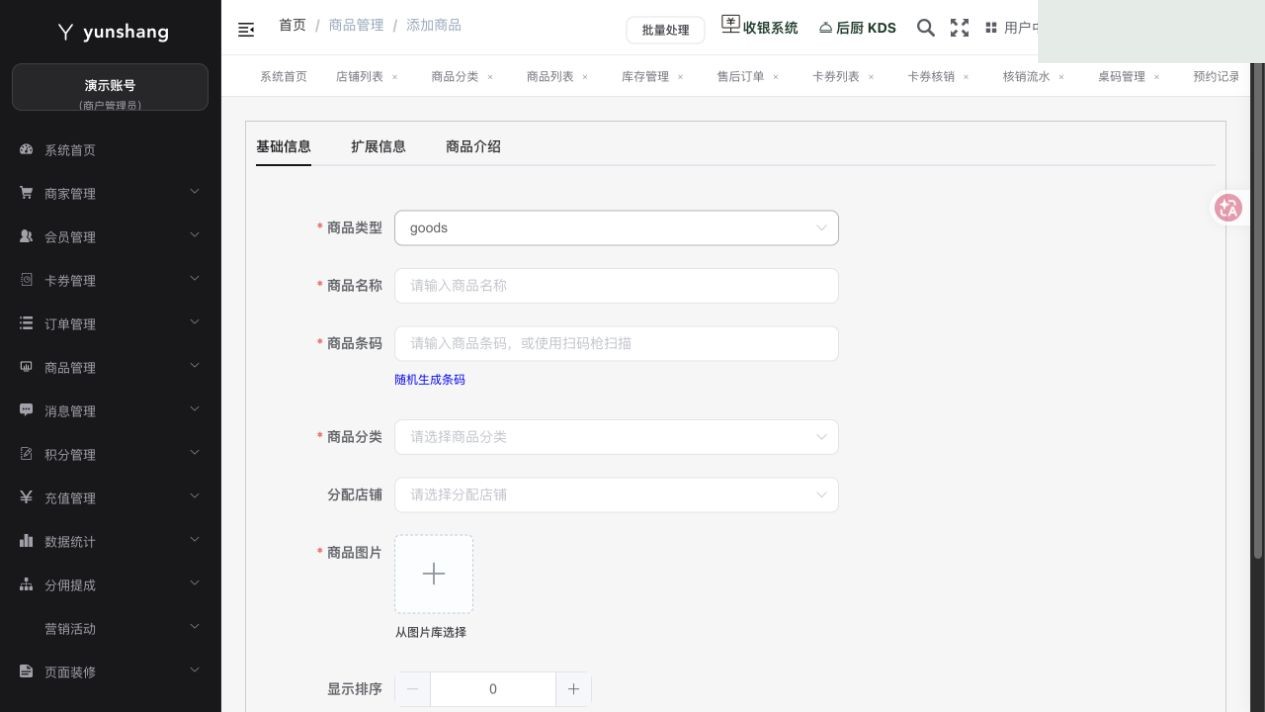Click 商品管理 in the breadcrumb
The width and height of the screenshot is (1265, 712).
coord(356,25)
